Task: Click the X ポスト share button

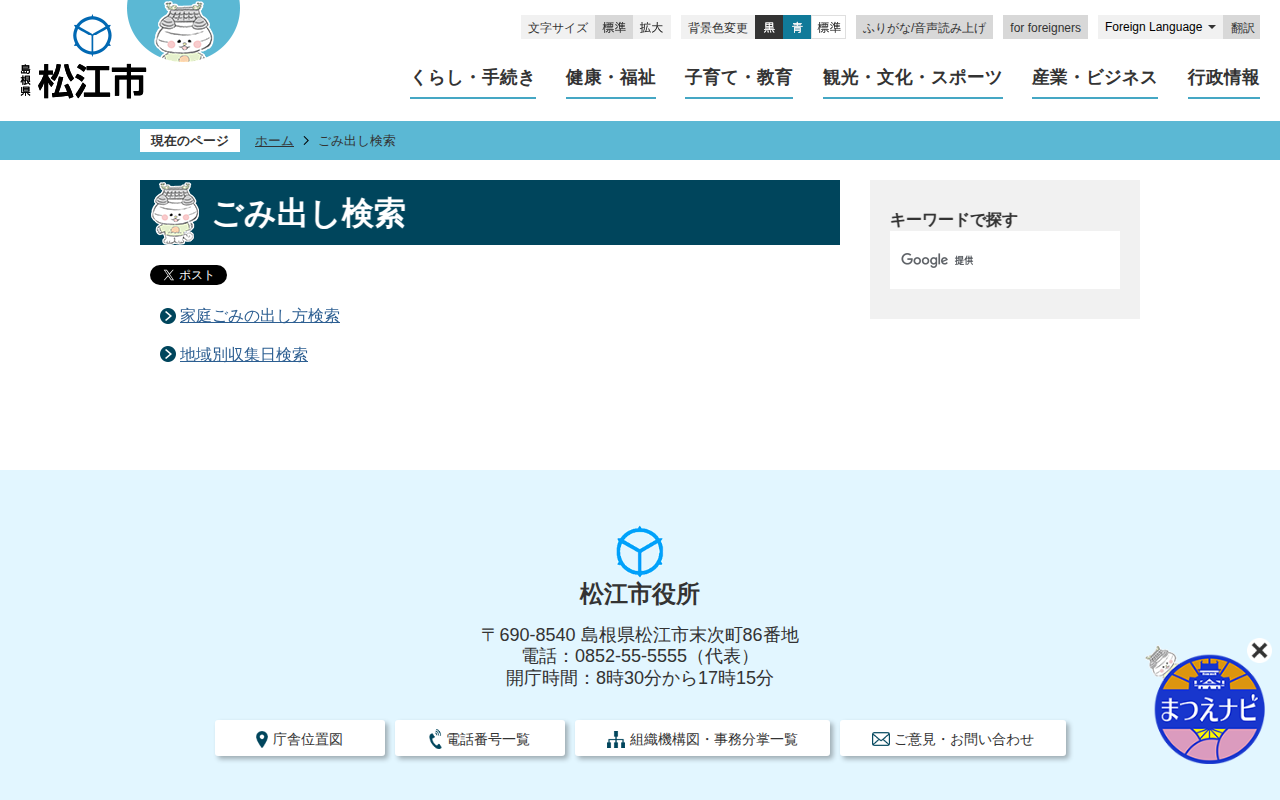Action: pyautogui.click(x=188, y=275)
